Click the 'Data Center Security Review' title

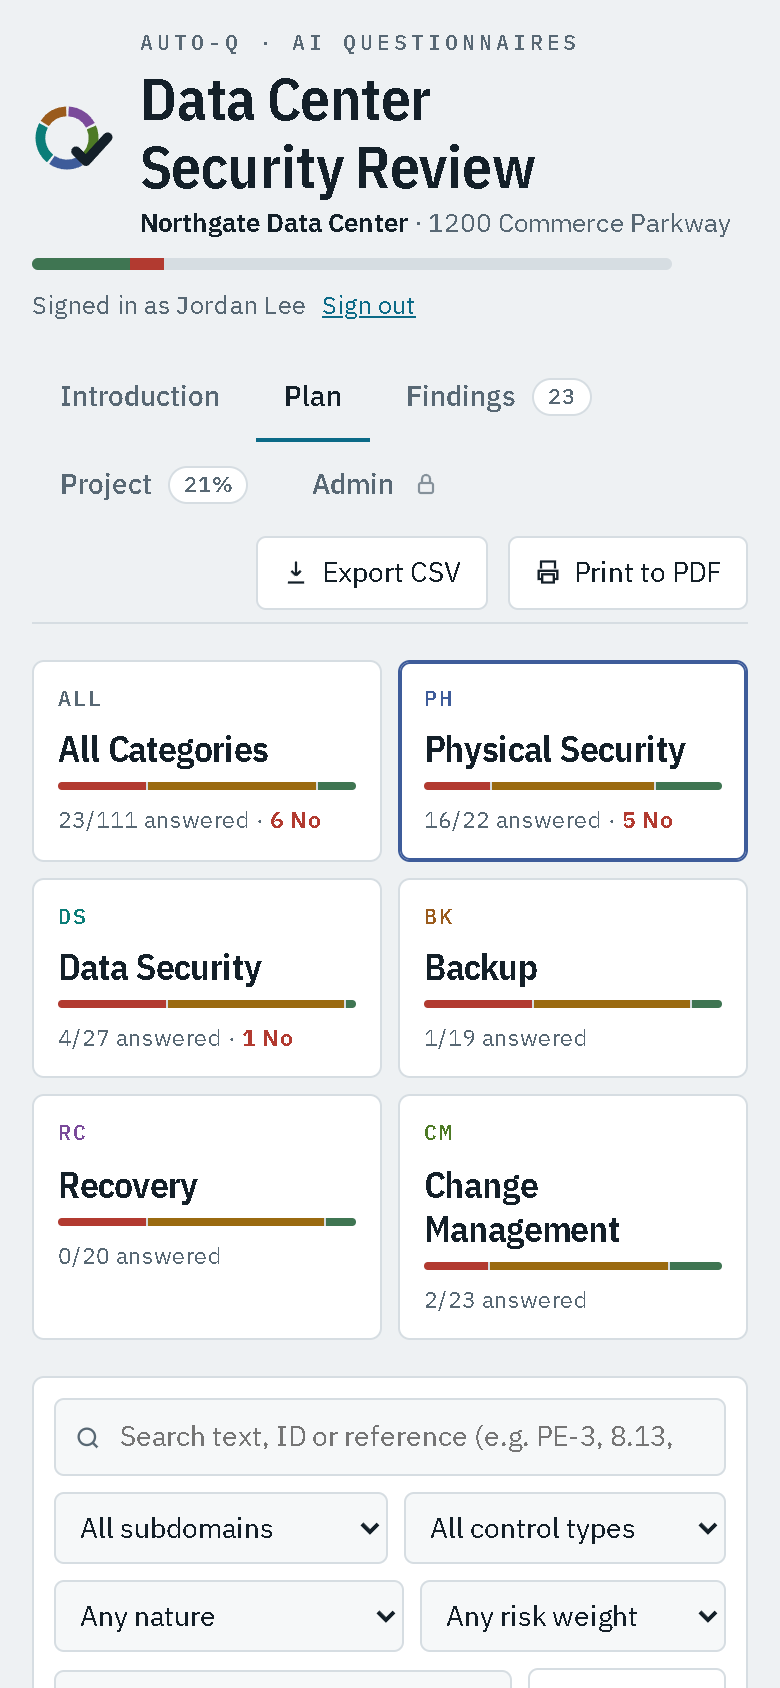[x=338, y=134]
